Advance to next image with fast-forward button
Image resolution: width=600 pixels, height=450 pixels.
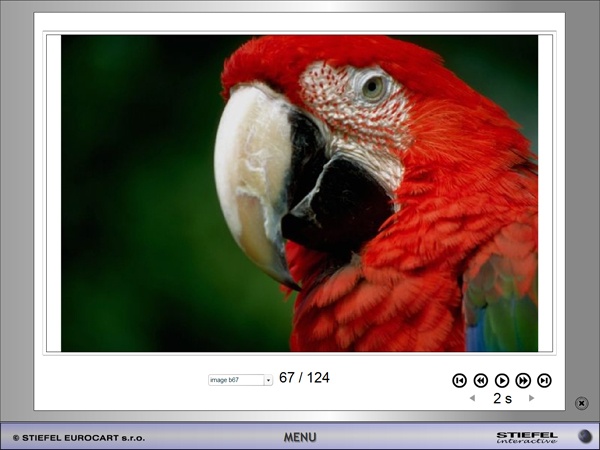[523, 380]
